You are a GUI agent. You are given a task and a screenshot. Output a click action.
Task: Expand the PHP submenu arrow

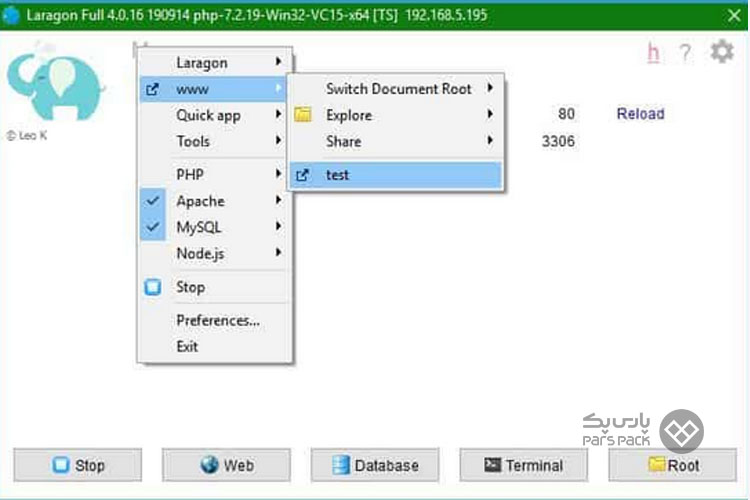(278, 174)
